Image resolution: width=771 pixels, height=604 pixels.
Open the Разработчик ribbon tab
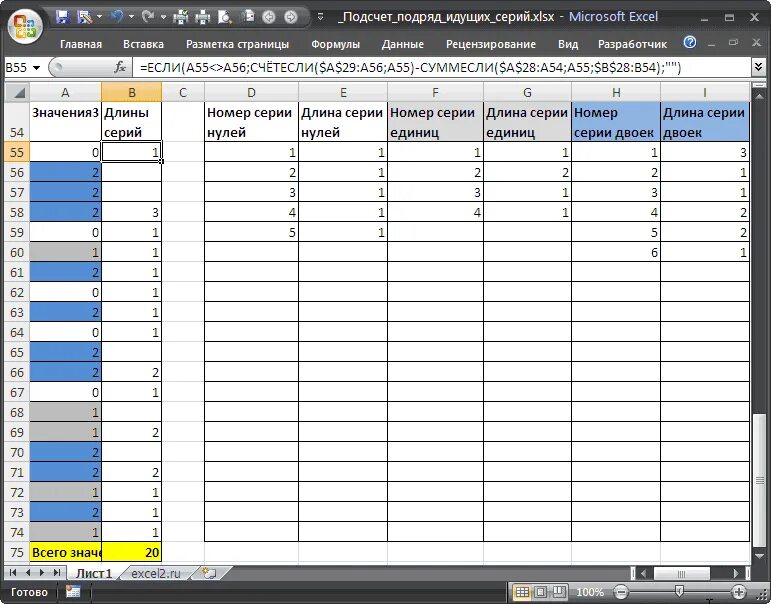[x=632, y=44]
